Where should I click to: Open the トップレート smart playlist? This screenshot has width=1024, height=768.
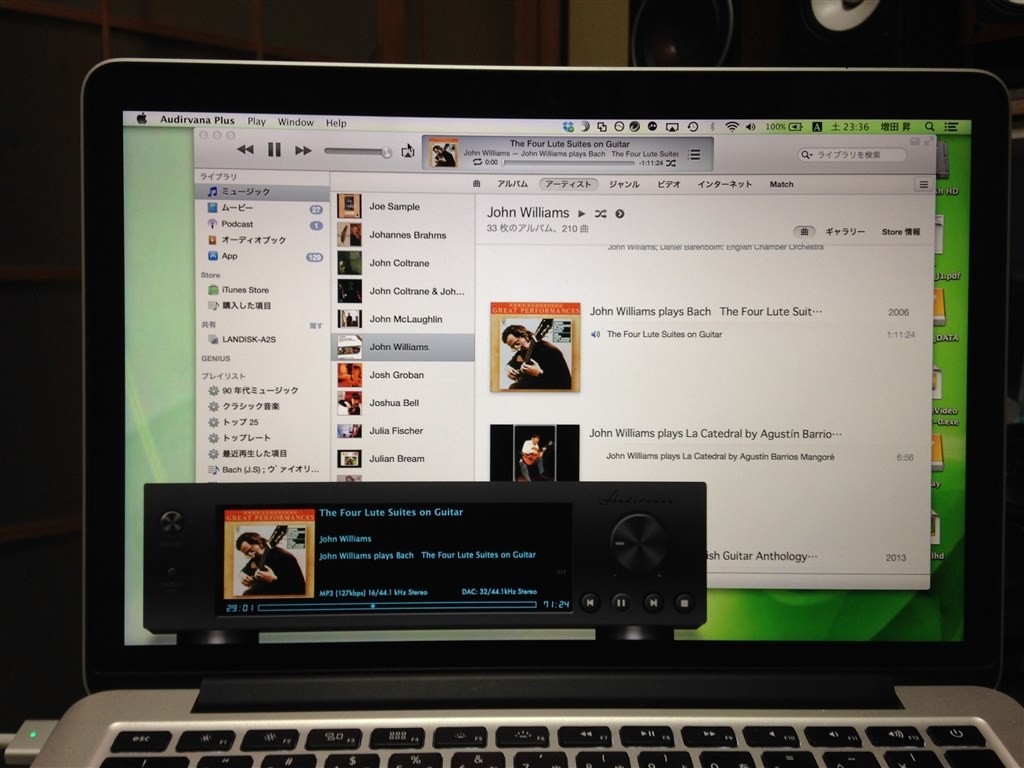[x=263, y=438]
